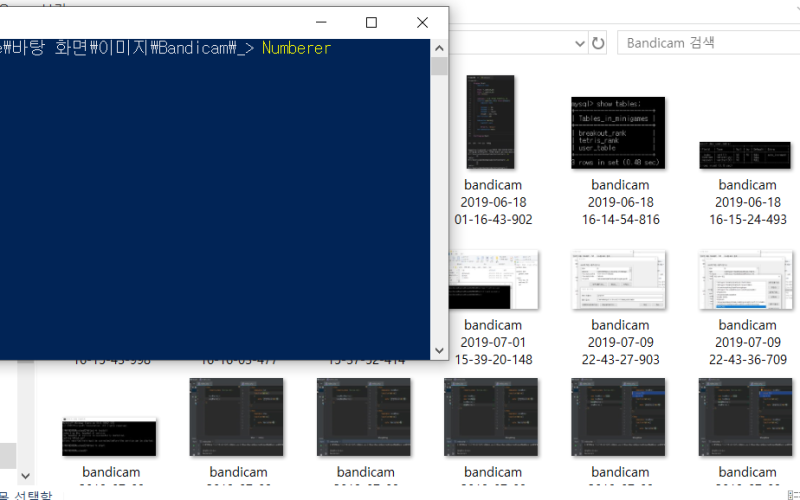Open the address bar history dropdown
Viewport: 800px width, 500px height.
[x=580, y=44]
